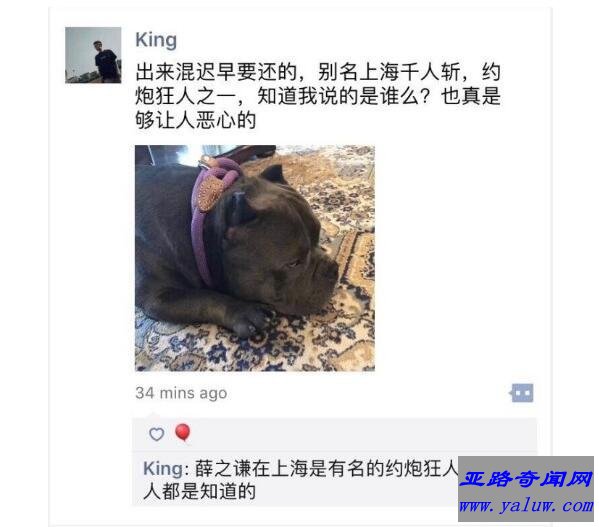599x527 pixels.
Task: Tap the heart like icon
Action: point(157,434)
